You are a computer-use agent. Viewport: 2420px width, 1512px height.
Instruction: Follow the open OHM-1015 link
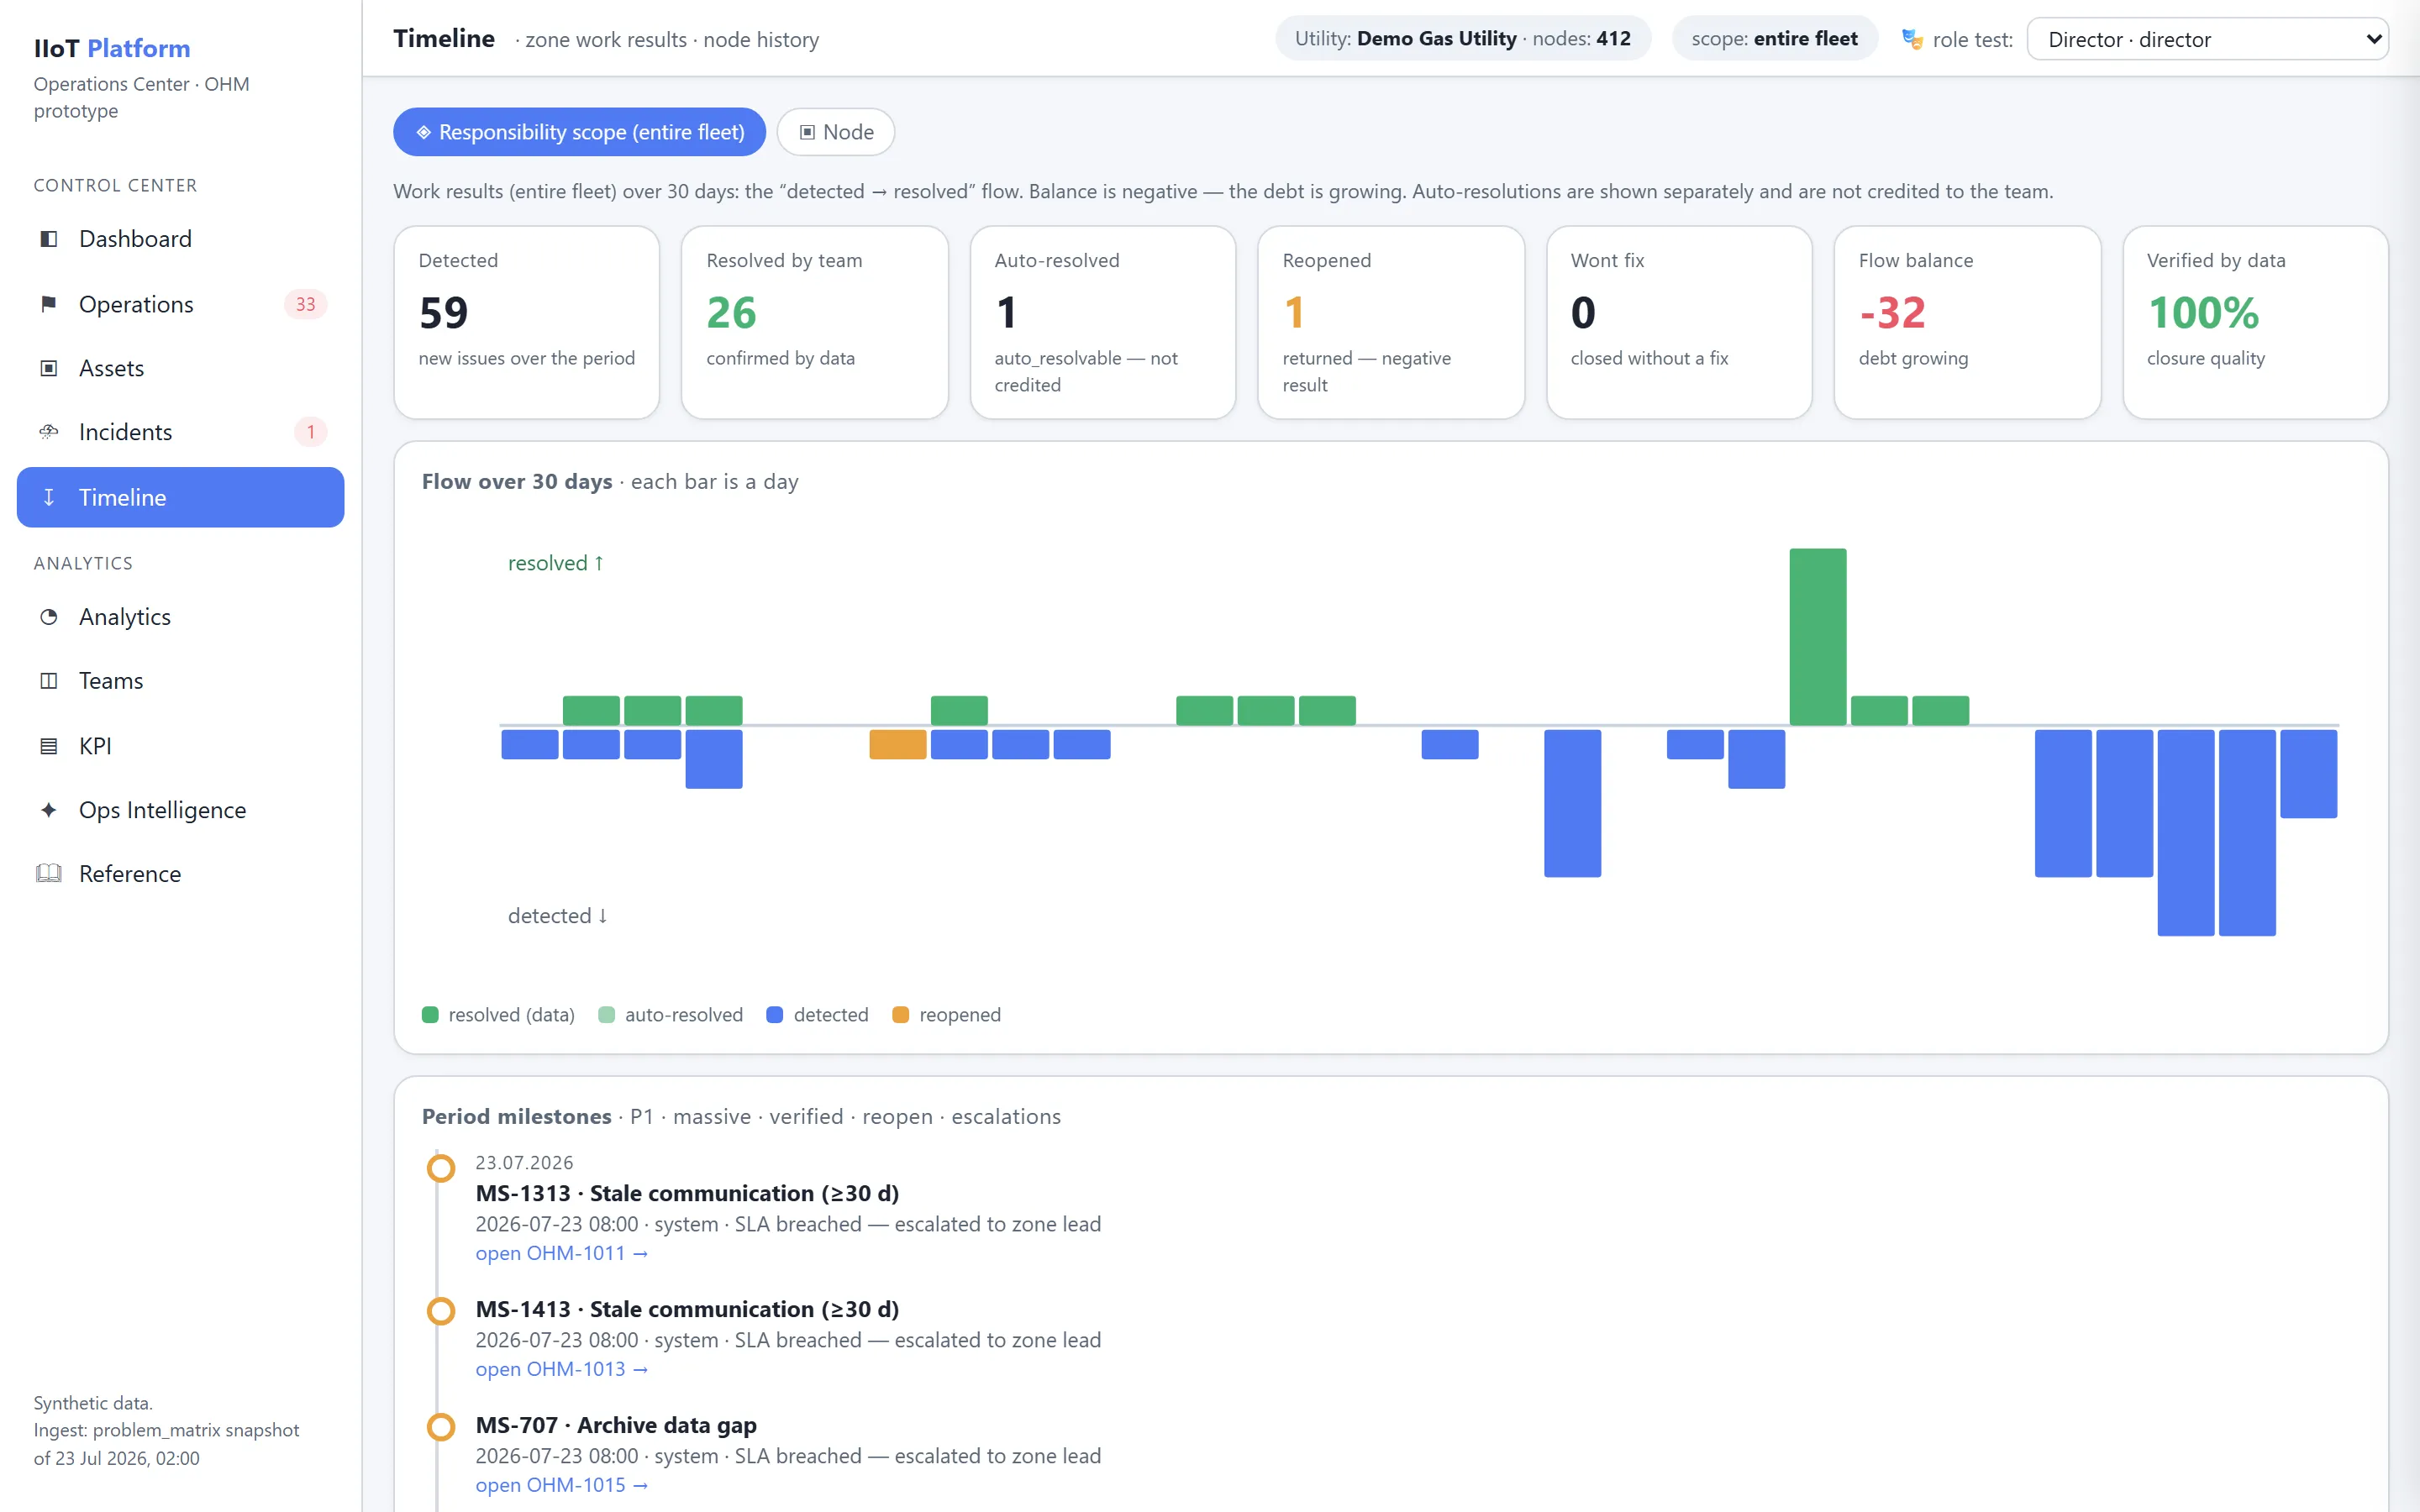coord(561,1485)
